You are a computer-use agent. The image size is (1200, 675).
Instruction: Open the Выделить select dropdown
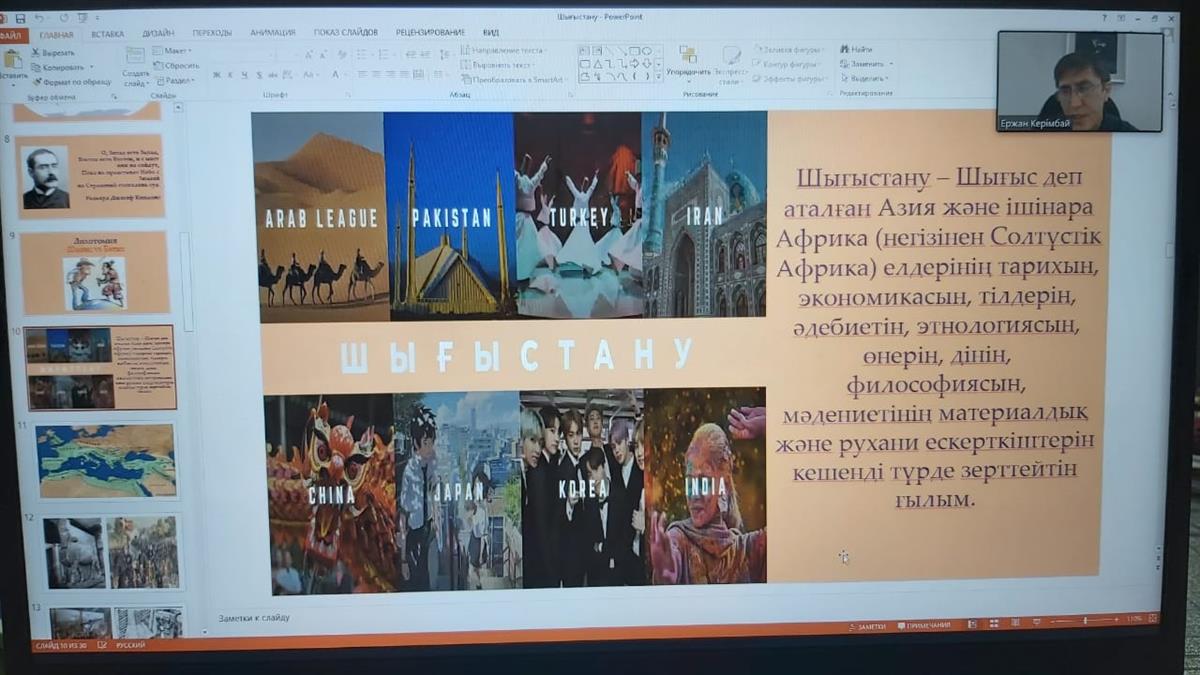point(867,78)
